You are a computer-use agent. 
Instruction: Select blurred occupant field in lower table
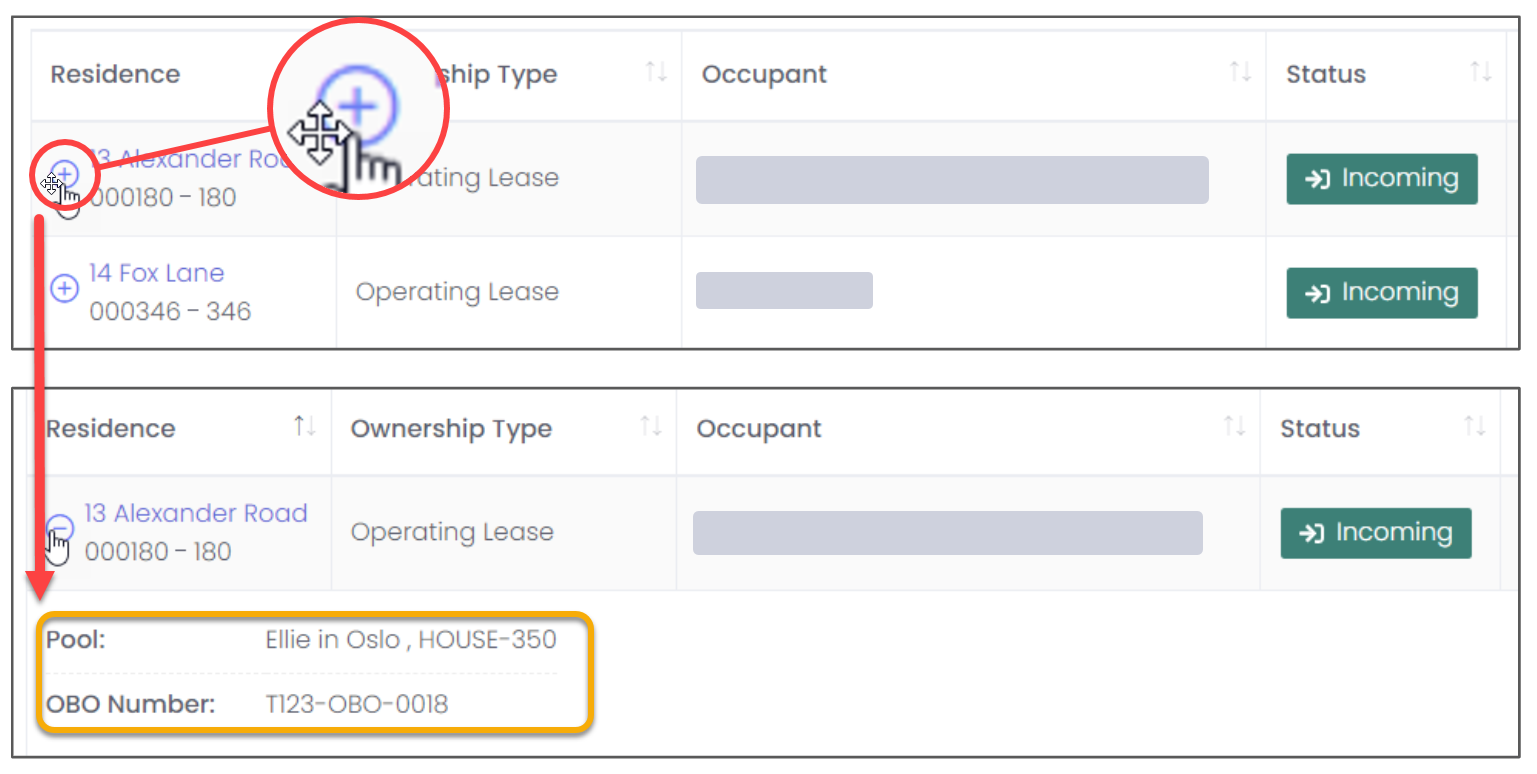tap(948, 533)
